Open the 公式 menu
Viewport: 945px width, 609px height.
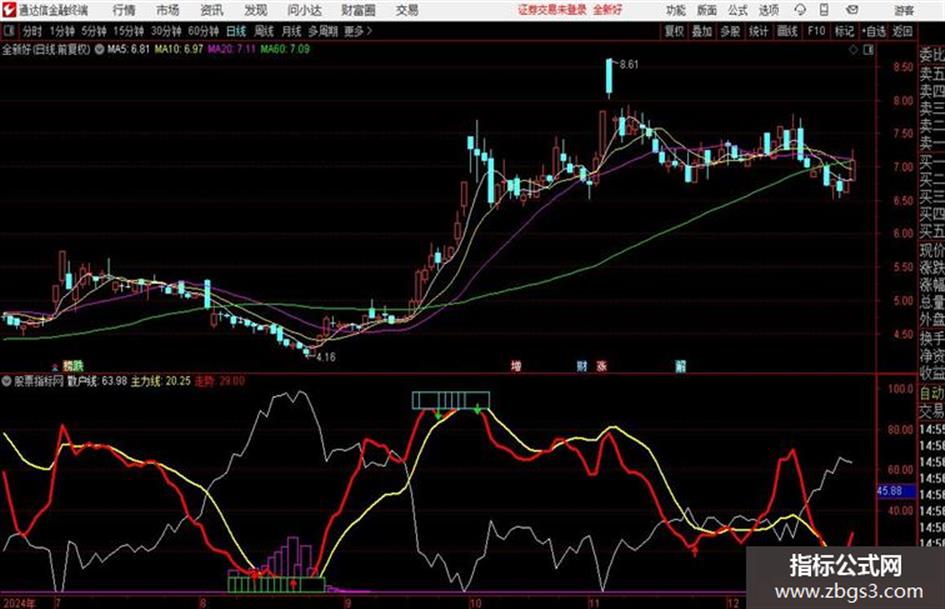[738, 10]
